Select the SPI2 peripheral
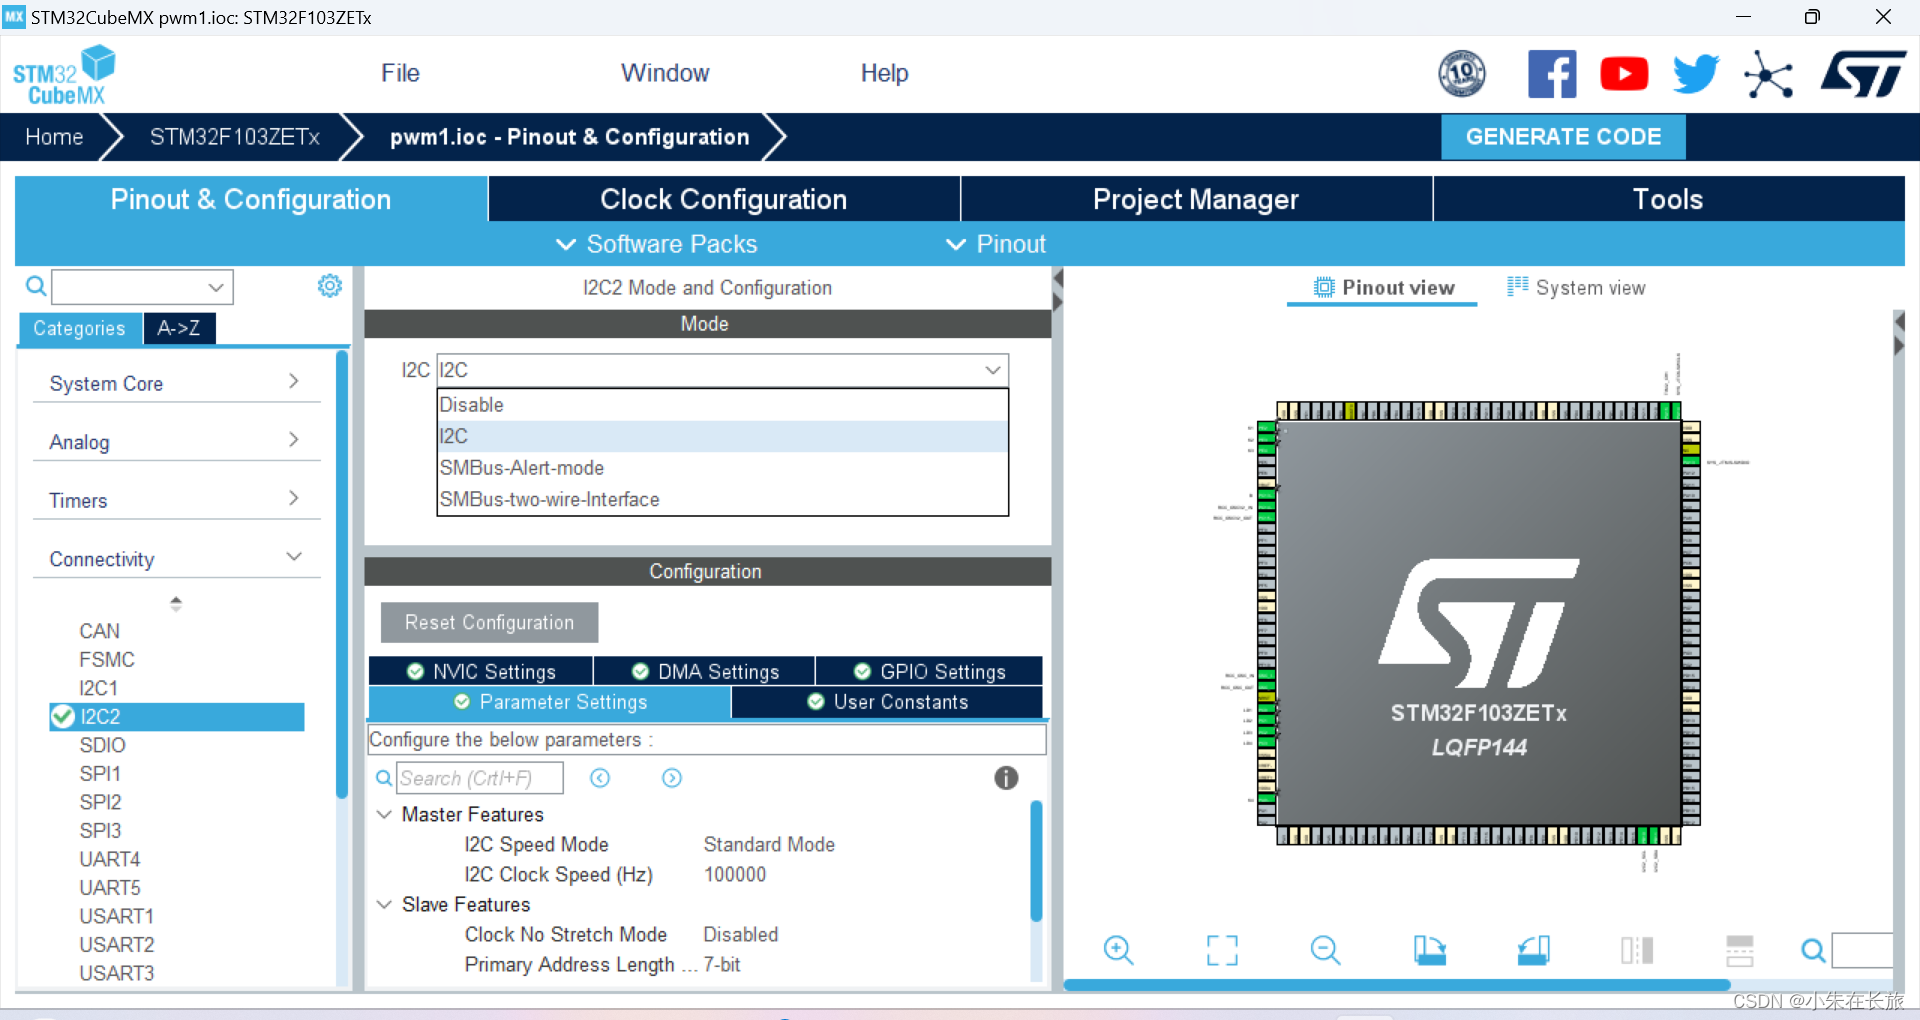 [100, 802]
